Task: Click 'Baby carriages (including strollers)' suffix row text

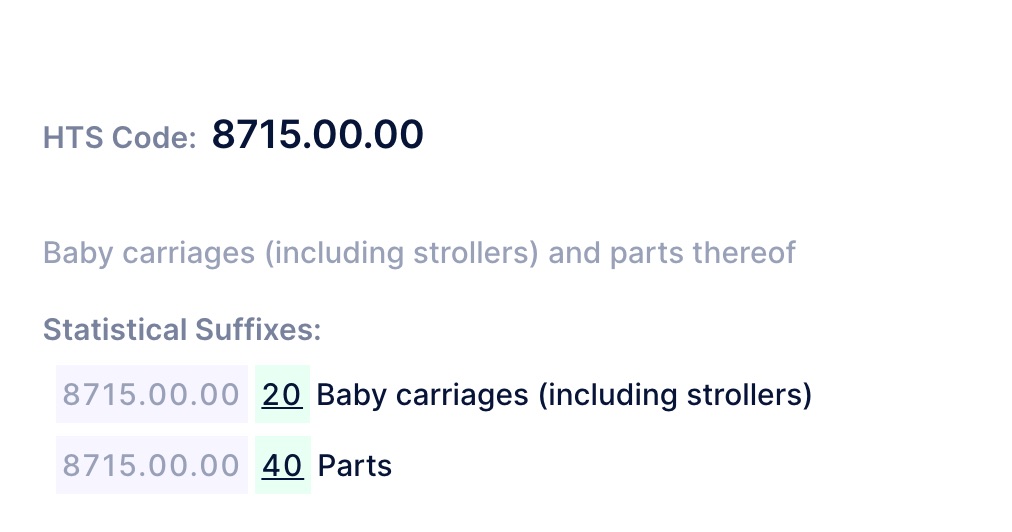Action: pyautogui.click(x=563, y=395)
